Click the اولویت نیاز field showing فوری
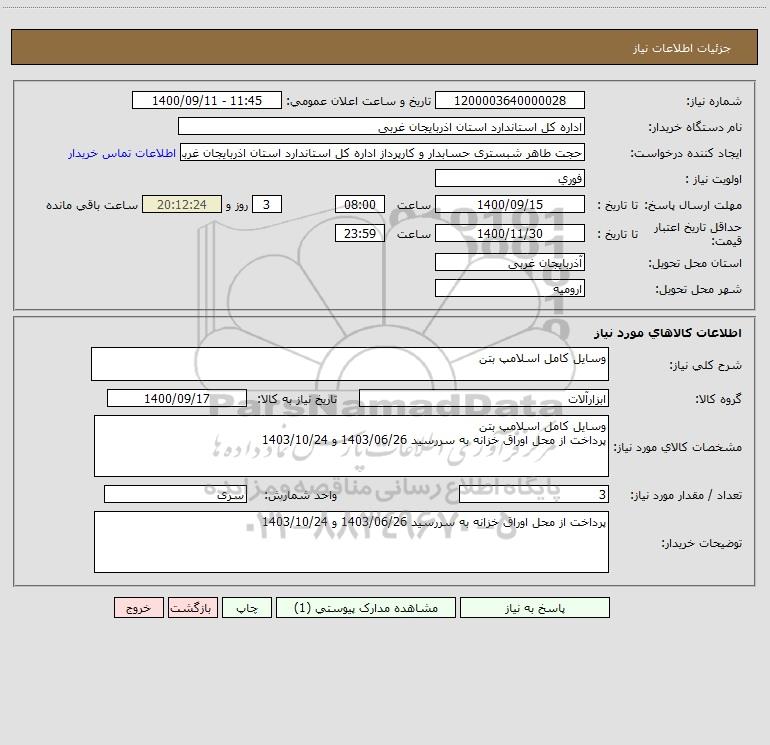The height and width of the screenshot is (745, 770). pyautogui.click(x=510, y=179)
